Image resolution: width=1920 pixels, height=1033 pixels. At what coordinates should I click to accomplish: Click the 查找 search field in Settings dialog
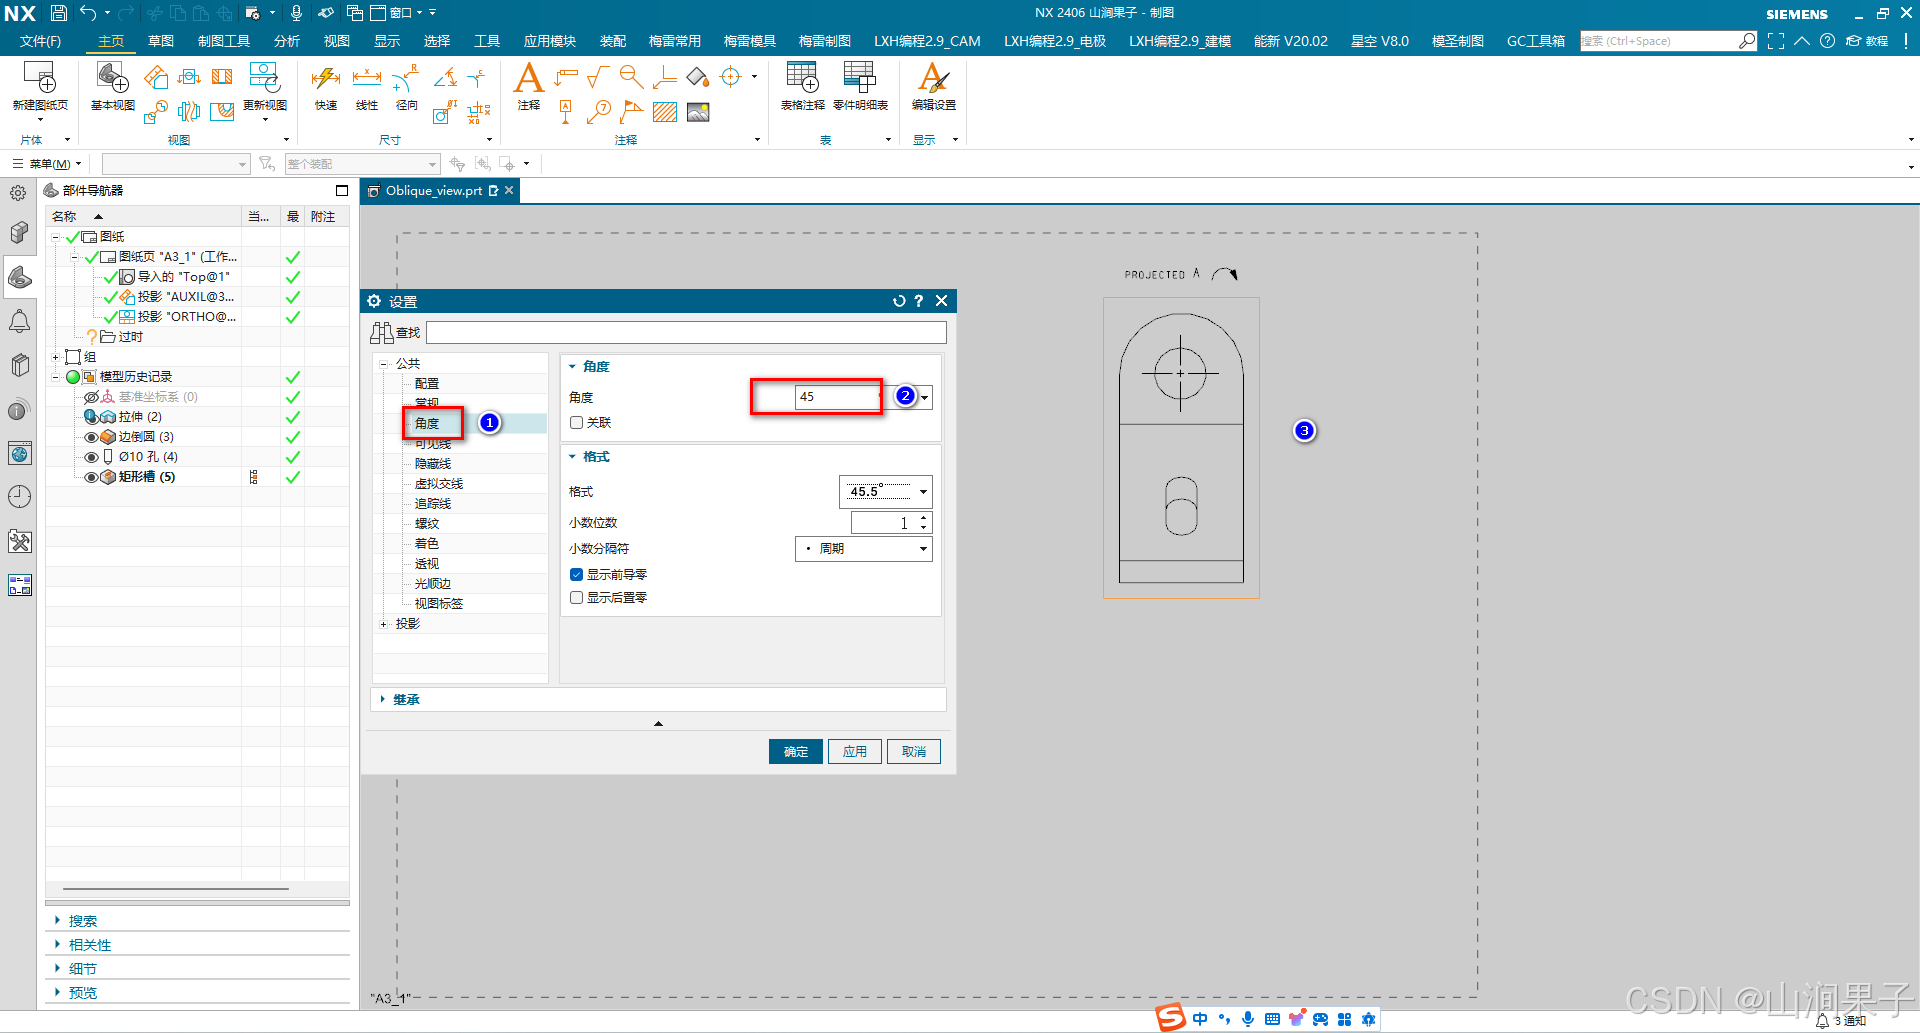tap(686, 333)
